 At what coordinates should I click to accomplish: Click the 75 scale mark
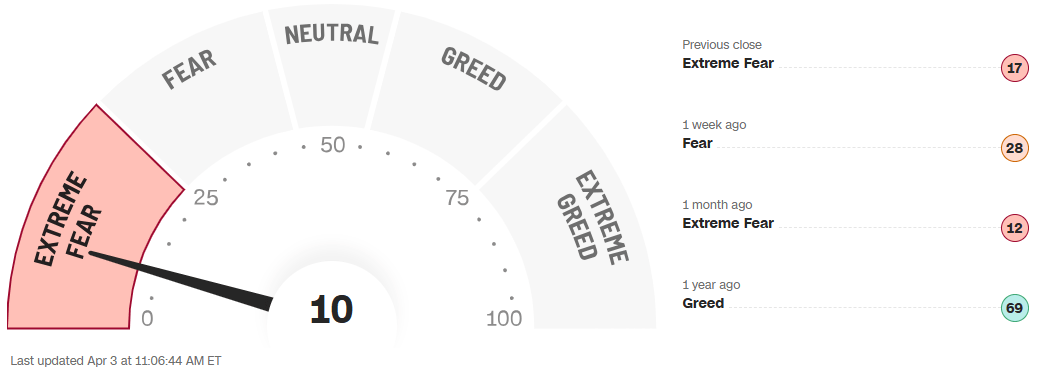point(457,198)
